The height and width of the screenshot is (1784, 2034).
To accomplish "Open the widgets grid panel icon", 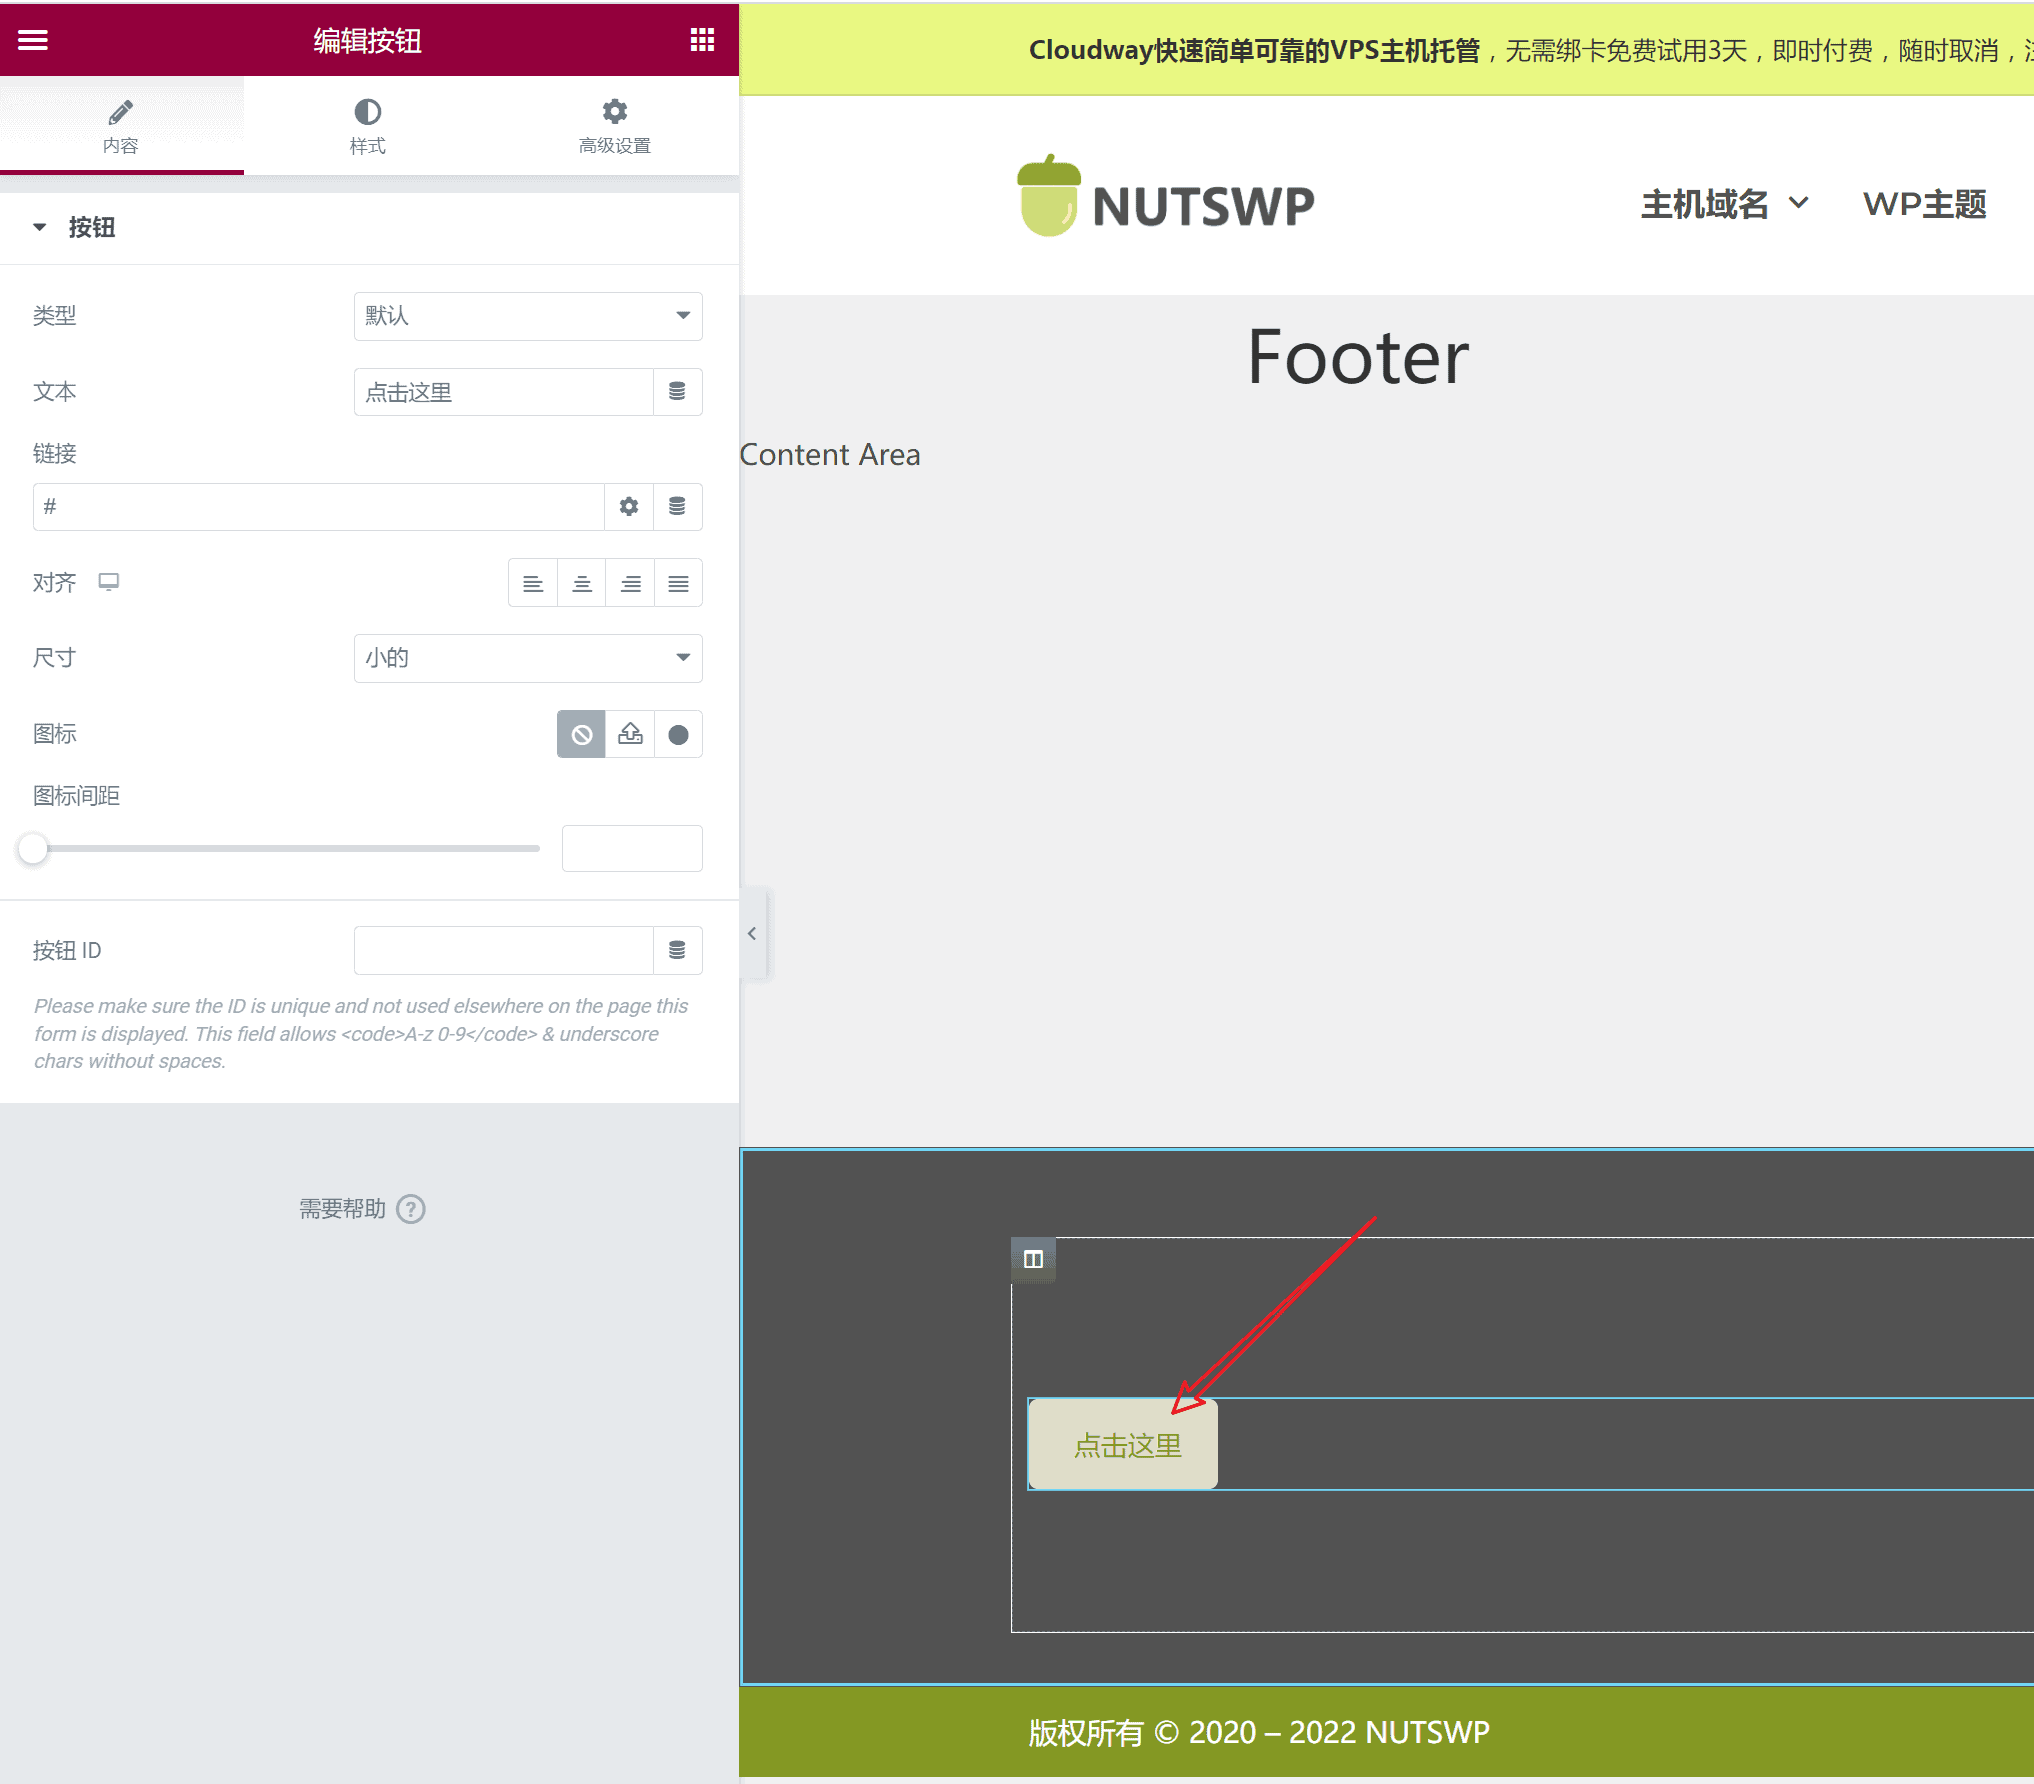I will click(702, 40).
